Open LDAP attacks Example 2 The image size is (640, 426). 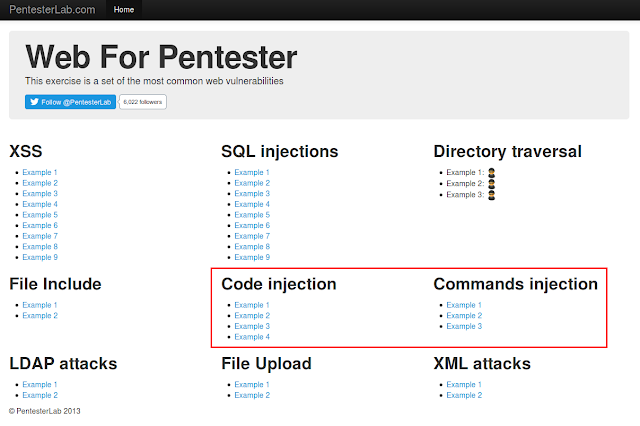(40, 395)
